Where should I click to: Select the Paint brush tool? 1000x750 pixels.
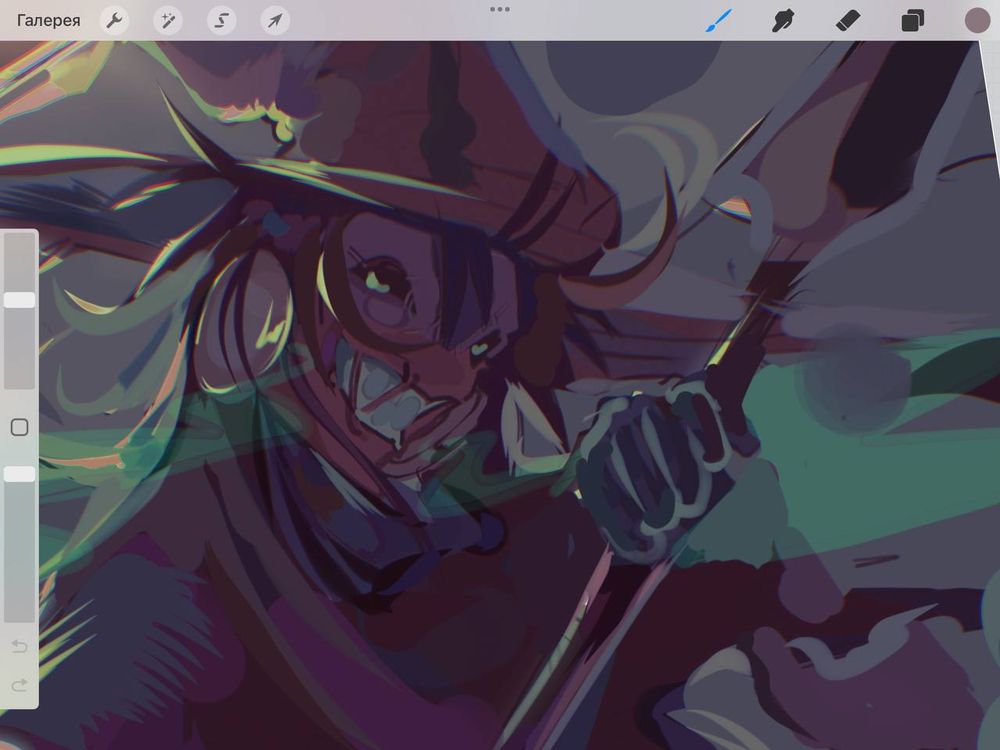click(x=719, y=20)
